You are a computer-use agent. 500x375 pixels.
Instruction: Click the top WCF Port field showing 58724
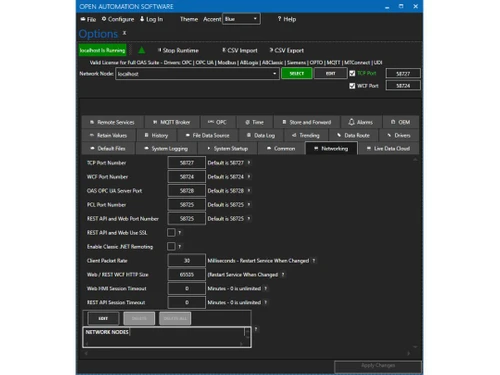tap(403, 86)
